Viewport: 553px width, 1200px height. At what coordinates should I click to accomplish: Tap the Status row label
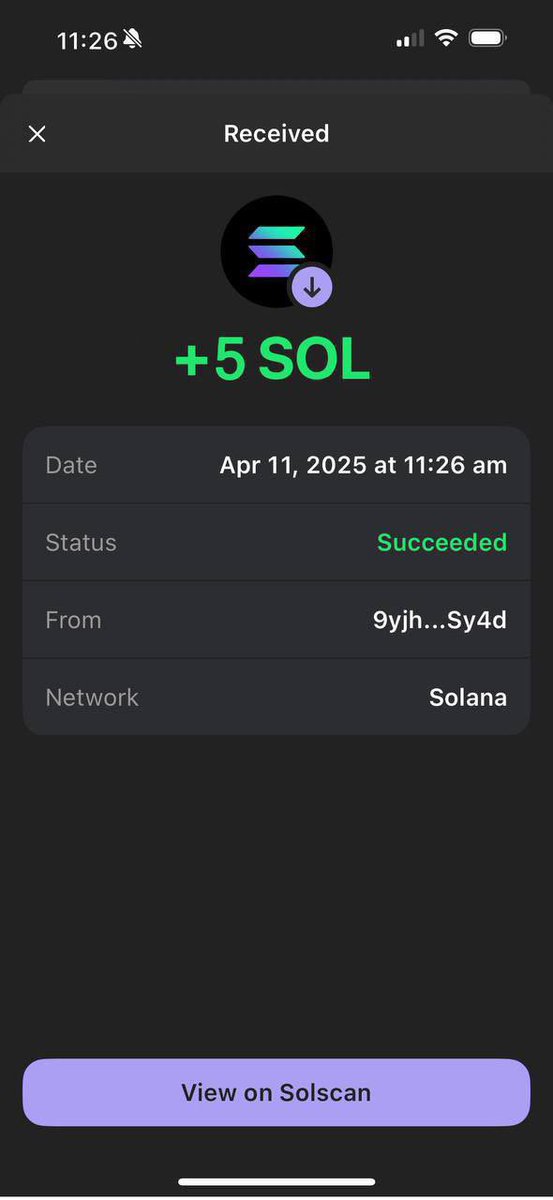(81, 543)
